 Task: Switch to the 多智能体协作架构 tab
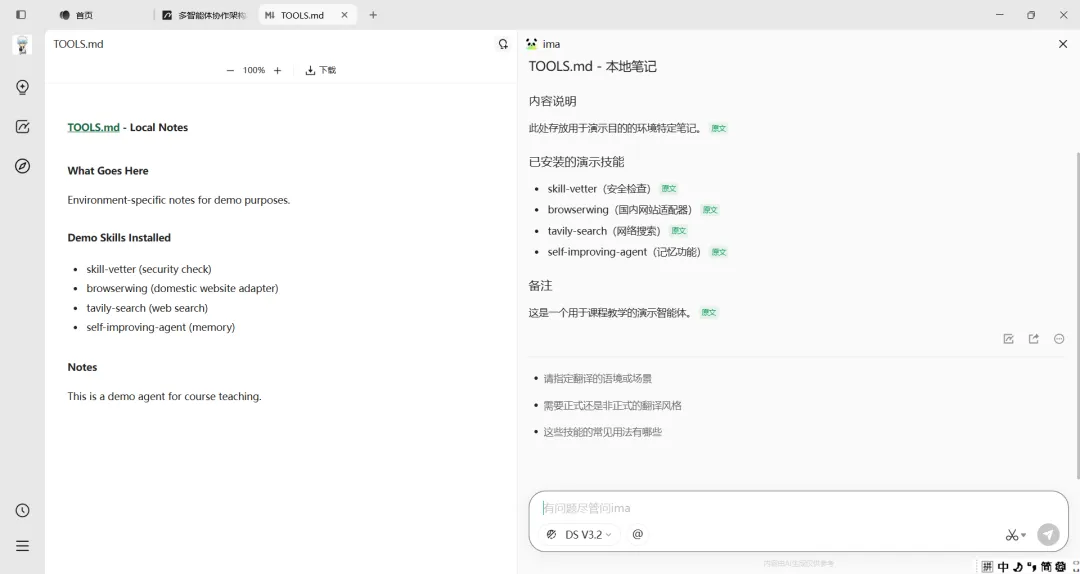pyautogui.click(x=205, y=14)
